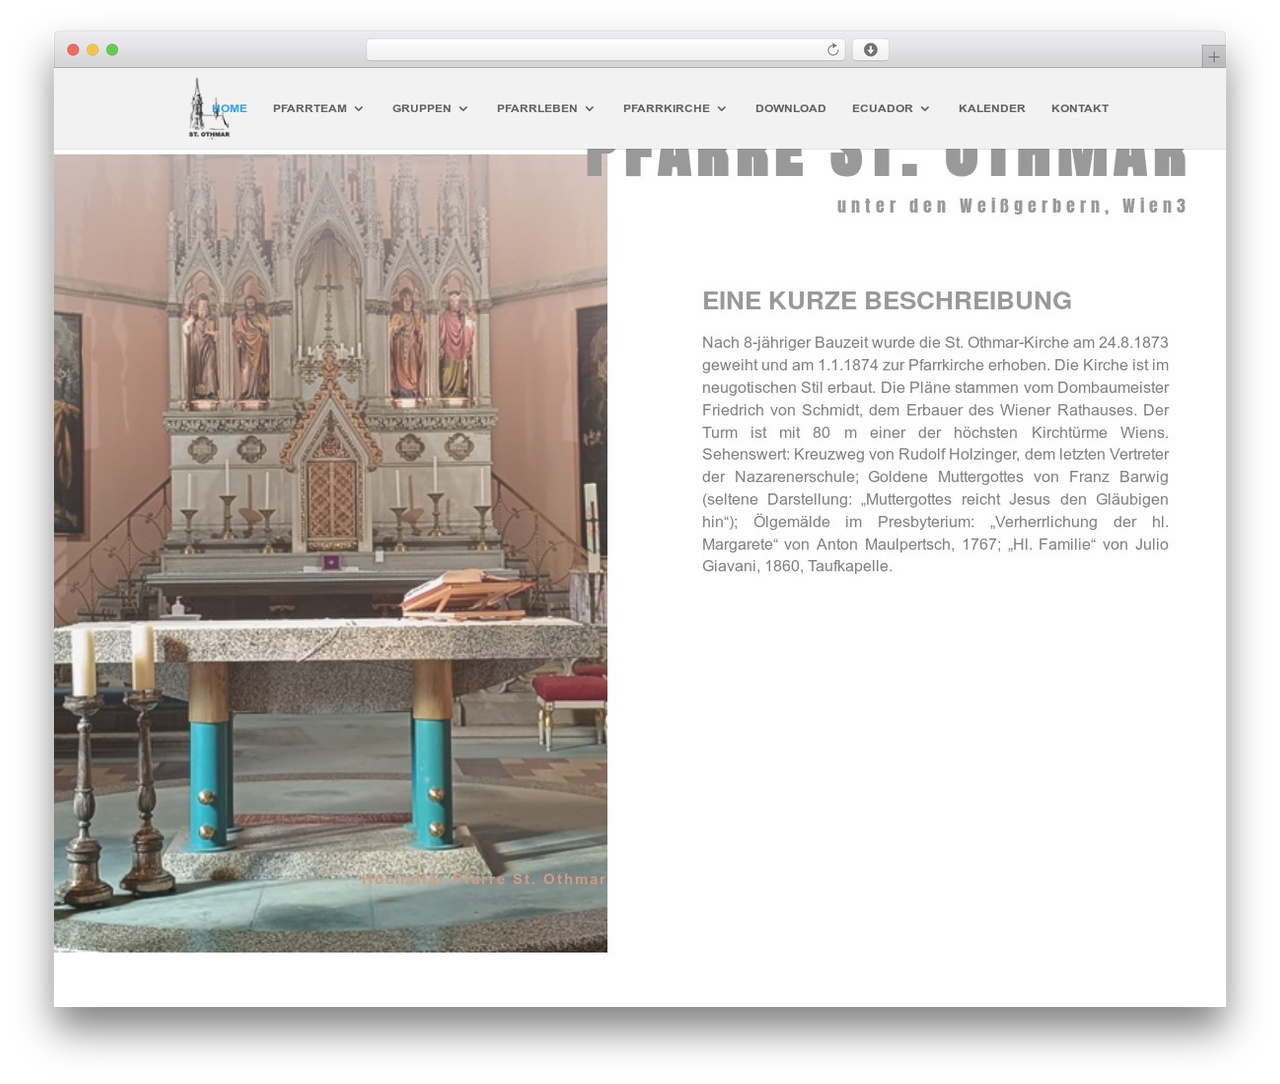Viewport: 1280px width, 1084px height.
Task: Expand the Pfarrleben dropdown chevron
Action: [x=590, y=109]
